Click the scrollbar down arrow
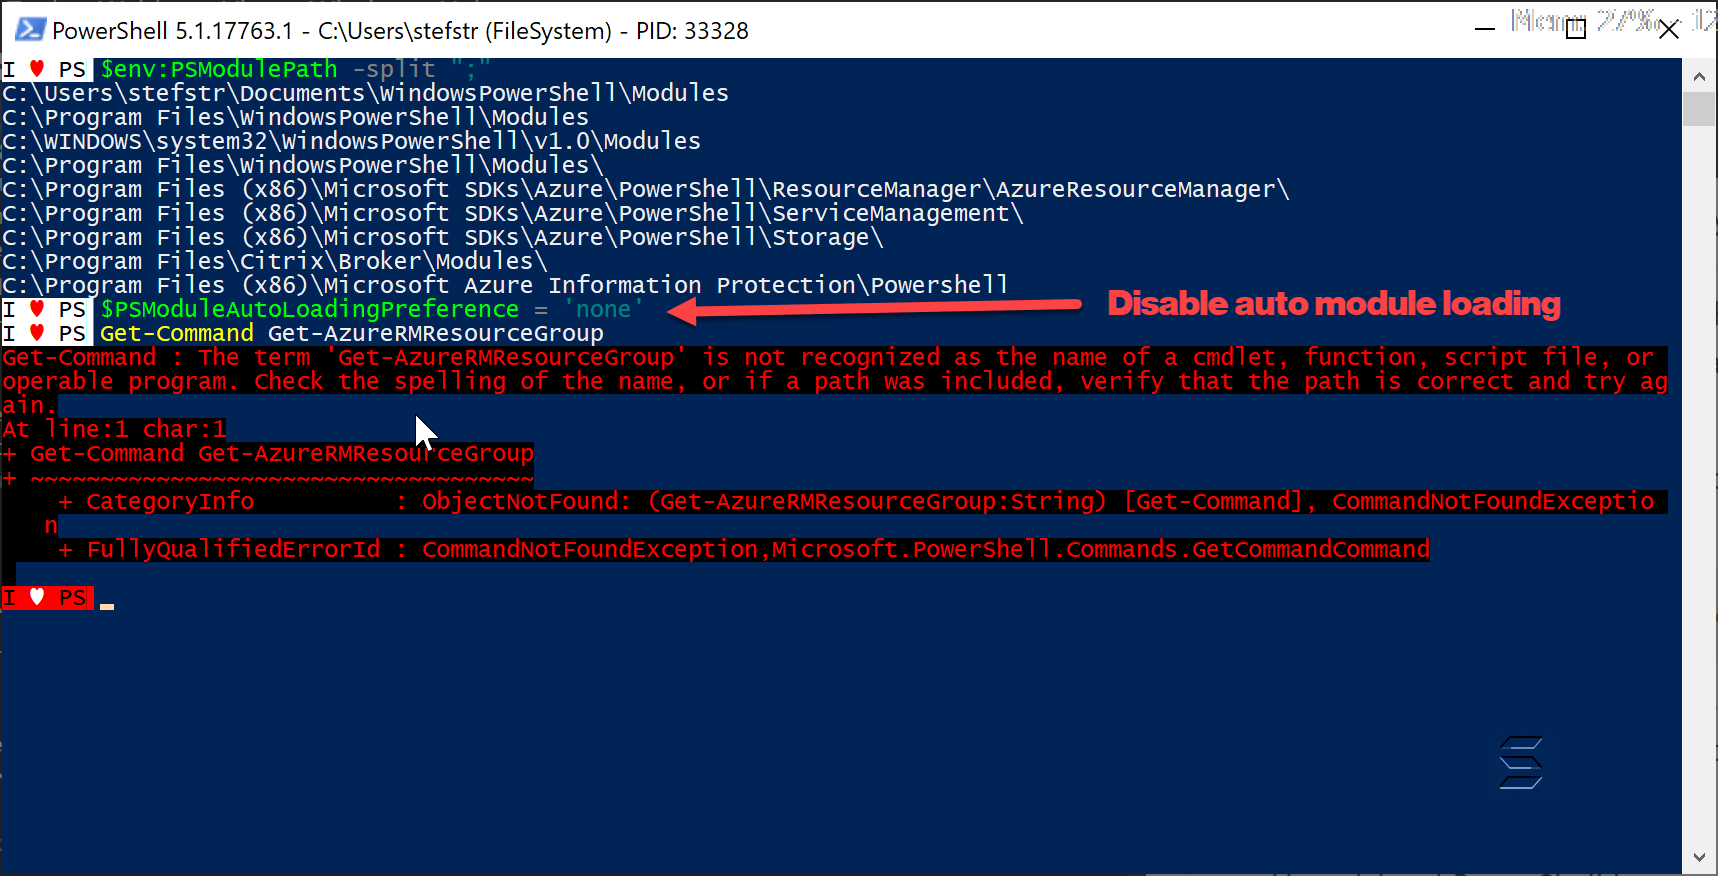The image size is (1718, 876). (x=1699, y=857)
